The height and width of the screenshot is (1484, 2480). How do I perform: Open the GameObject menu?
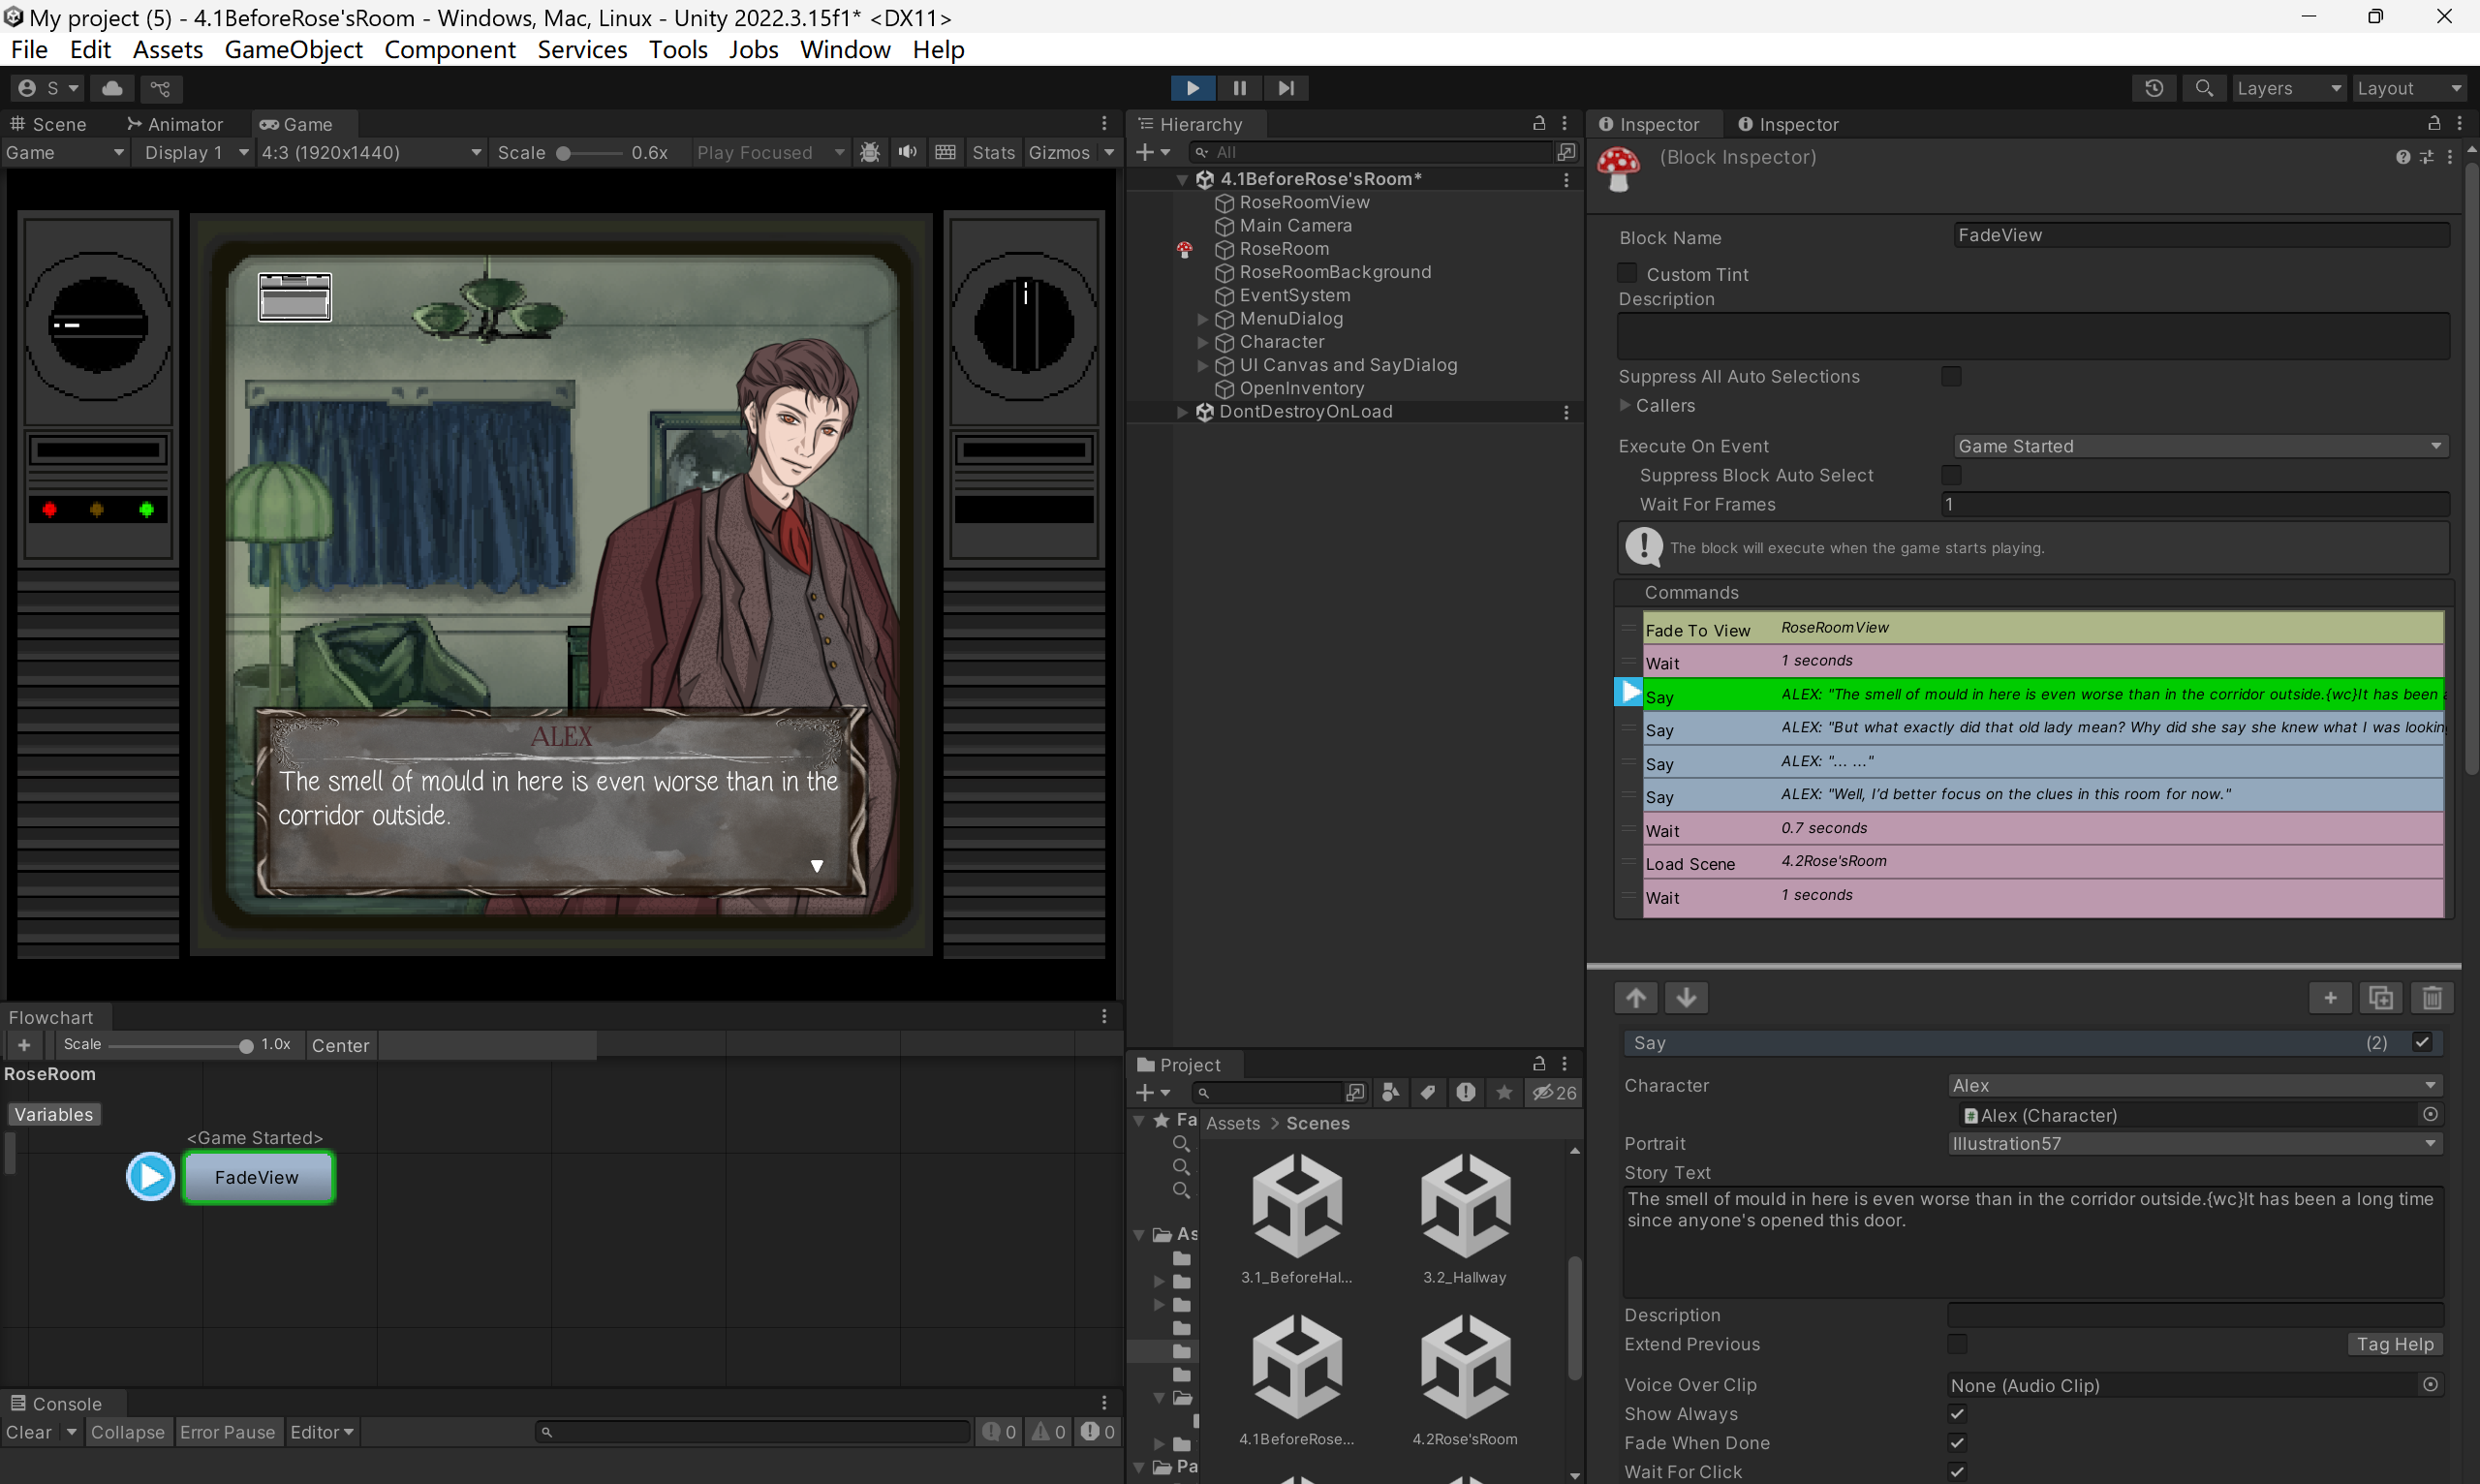pyautogui.click(x=293, y=49)
